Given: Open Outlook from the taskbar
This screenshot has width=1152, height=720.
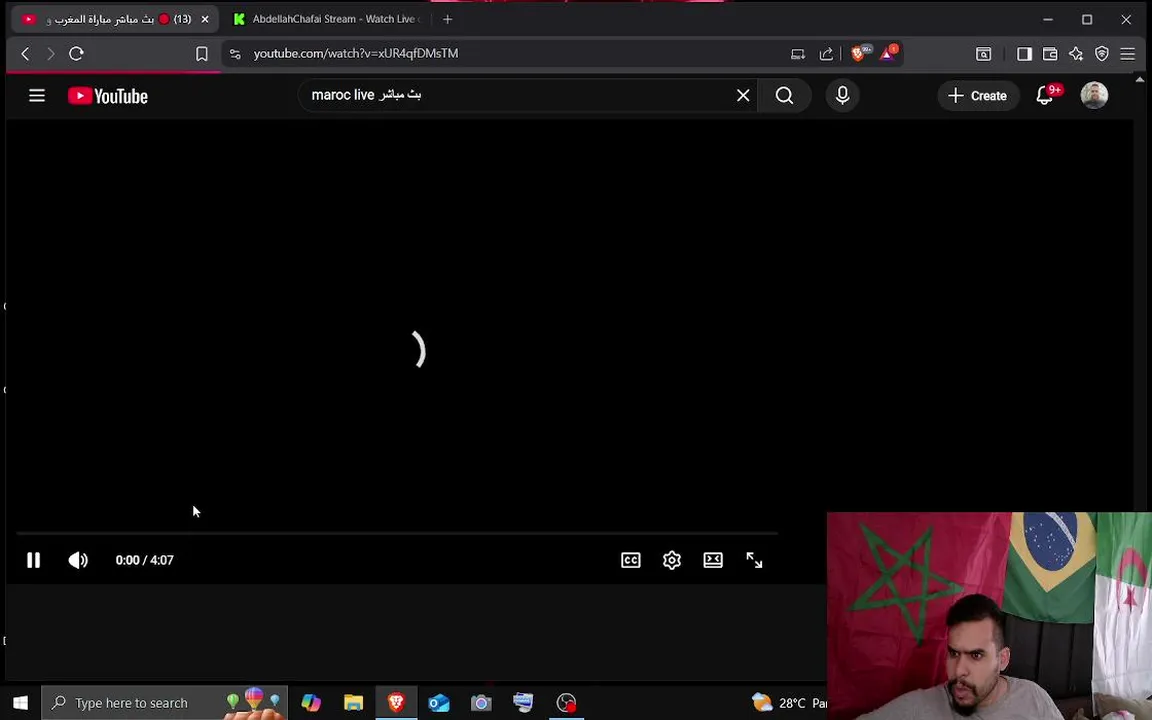Looking at the screenshot, I should (439, 703).
